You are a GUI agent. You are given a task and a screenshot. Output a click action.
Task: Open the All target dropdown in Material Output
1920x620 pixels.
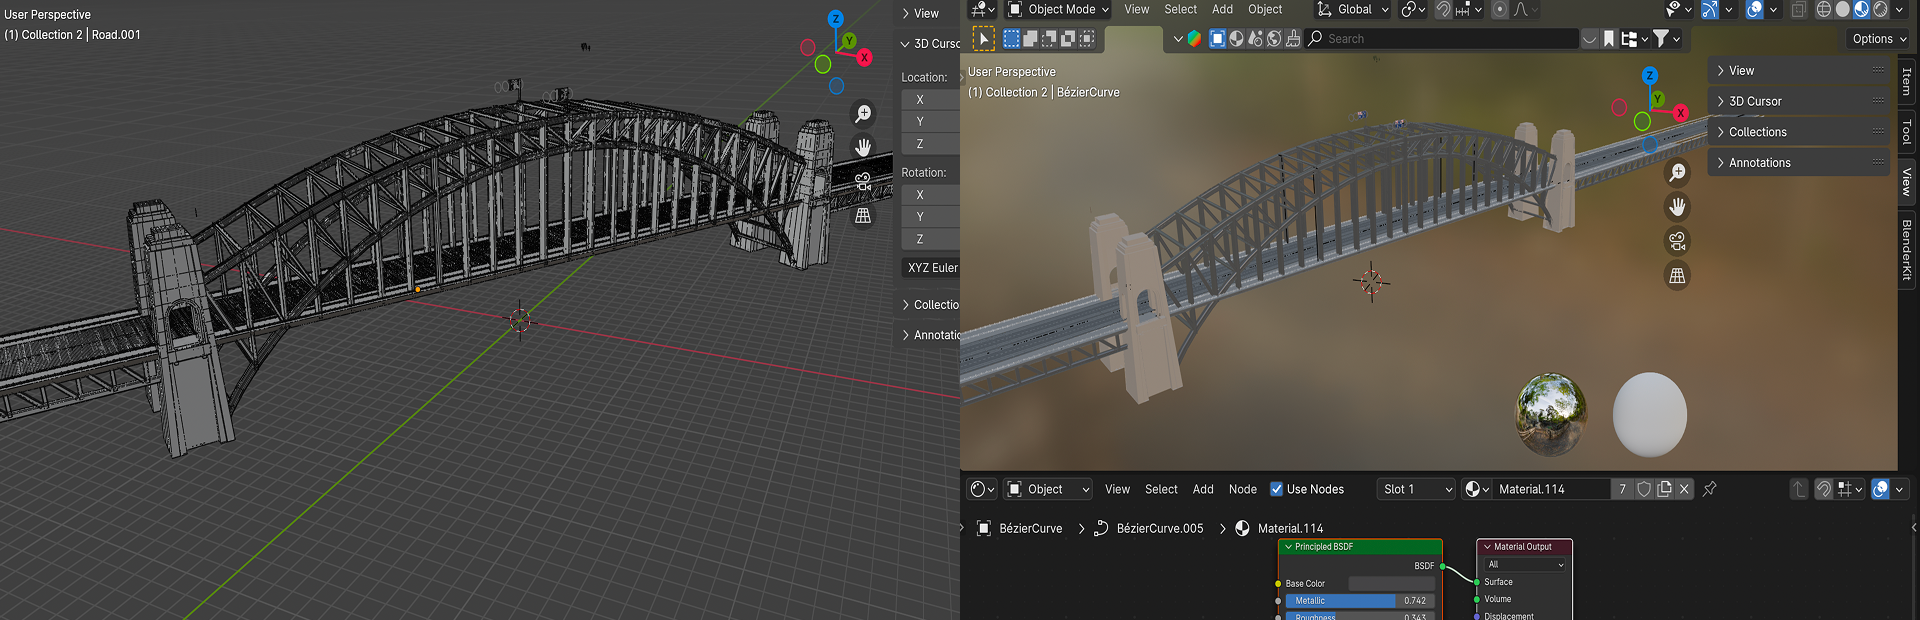[1524, 565]
